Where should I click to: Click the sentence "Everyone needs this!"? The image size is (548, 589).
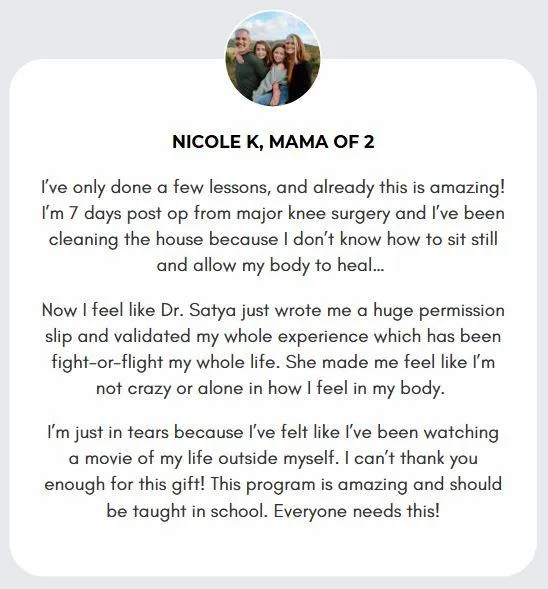pos(356,512)
